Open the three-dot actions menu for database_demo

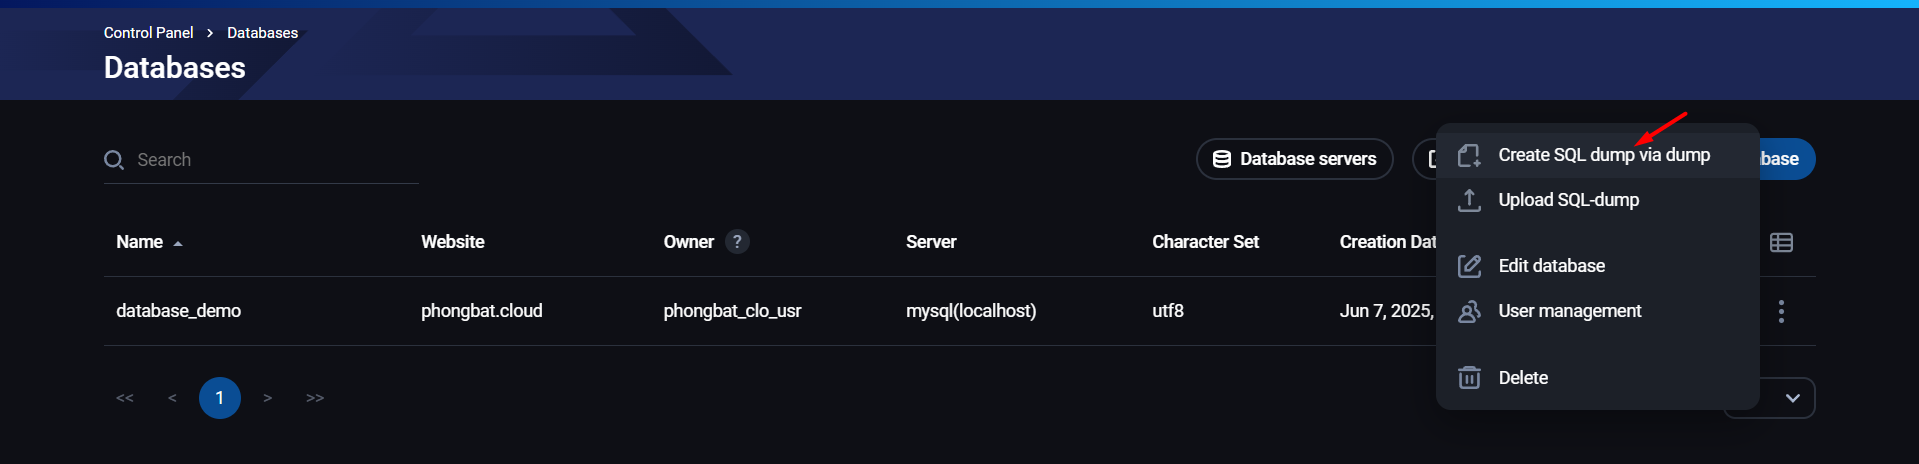pos(1781,311)
